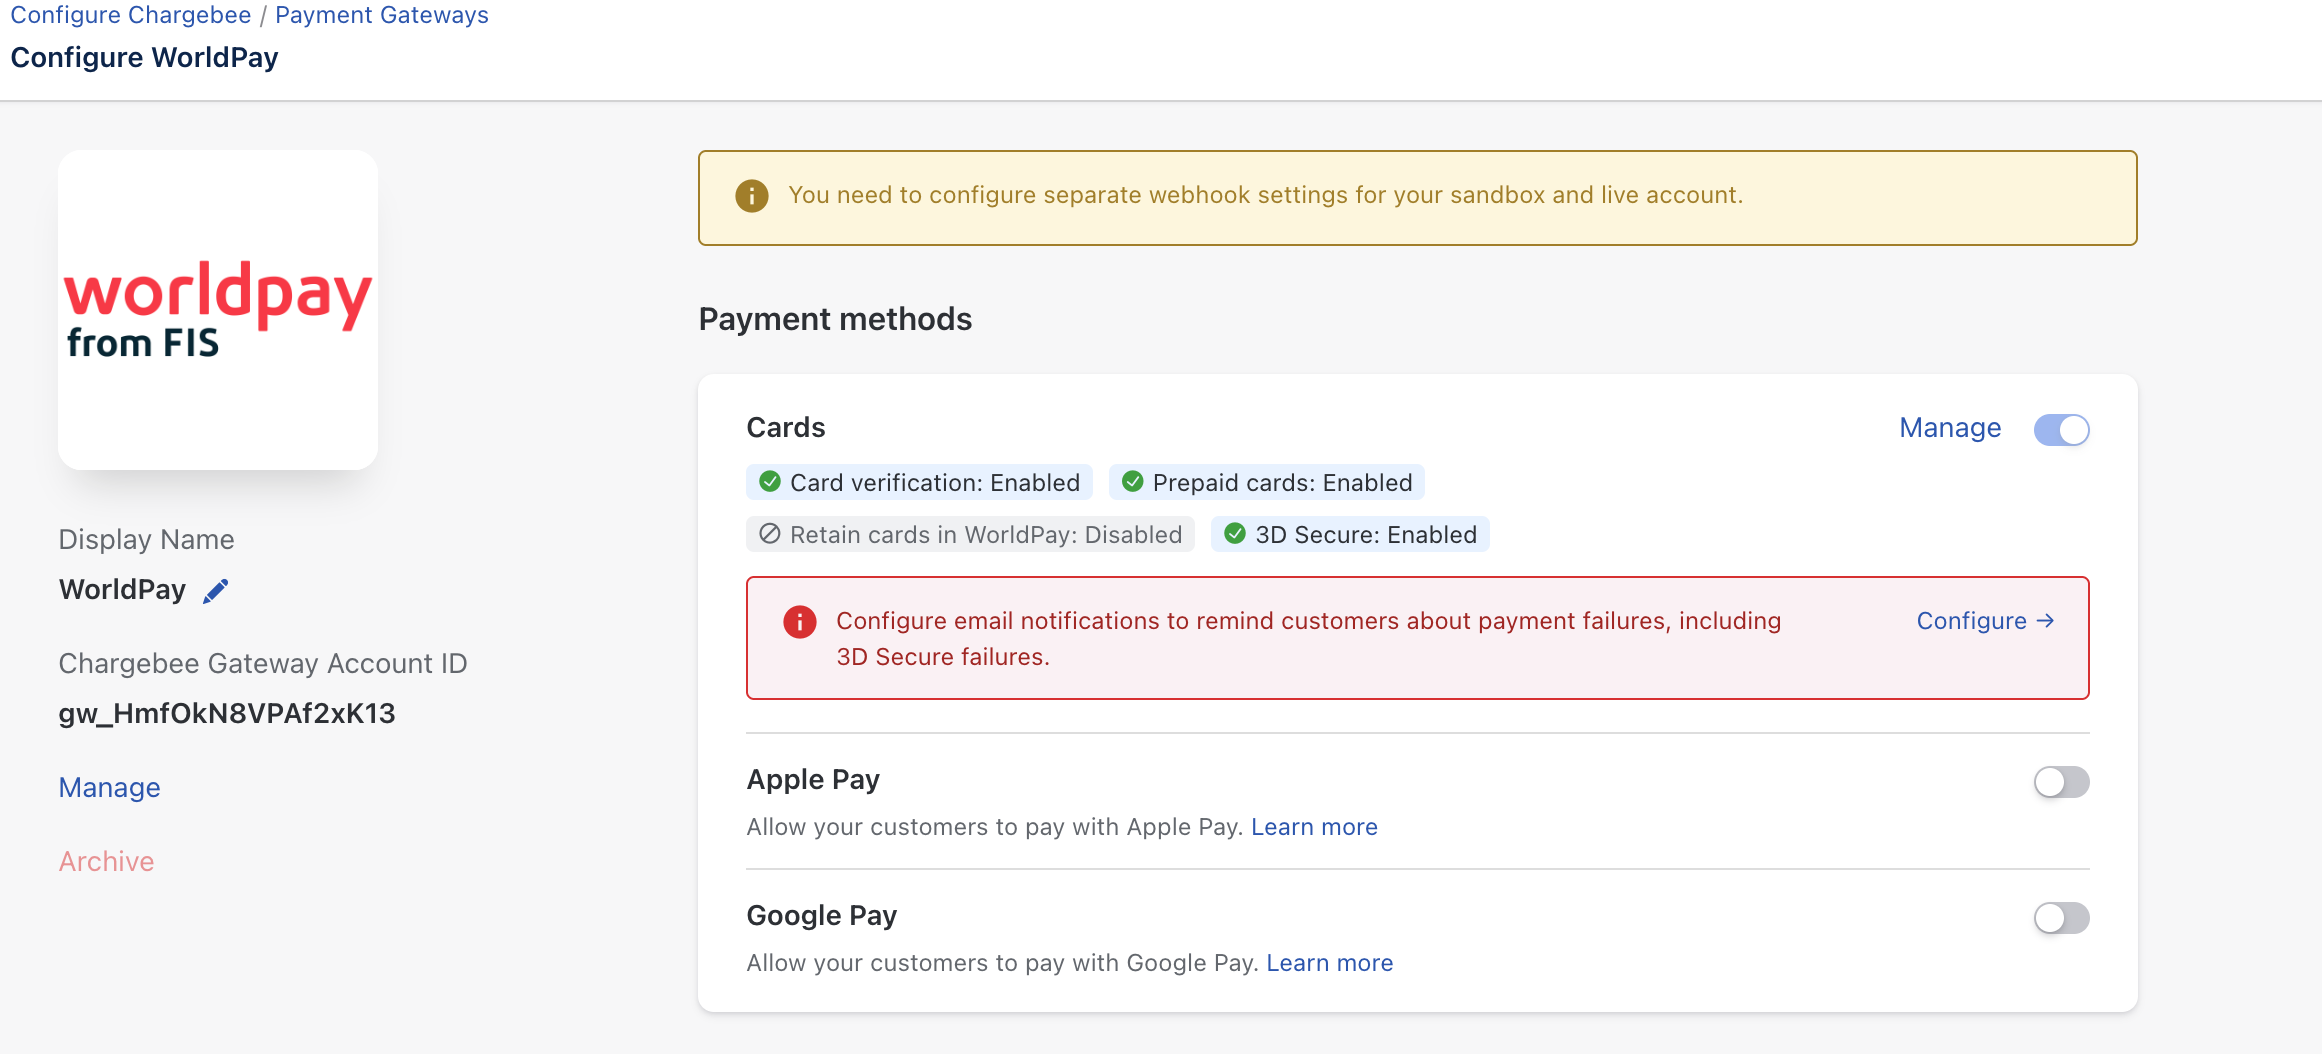Click the Google Pay section title
This screenshot has height=1054, width=2322.
822,916
